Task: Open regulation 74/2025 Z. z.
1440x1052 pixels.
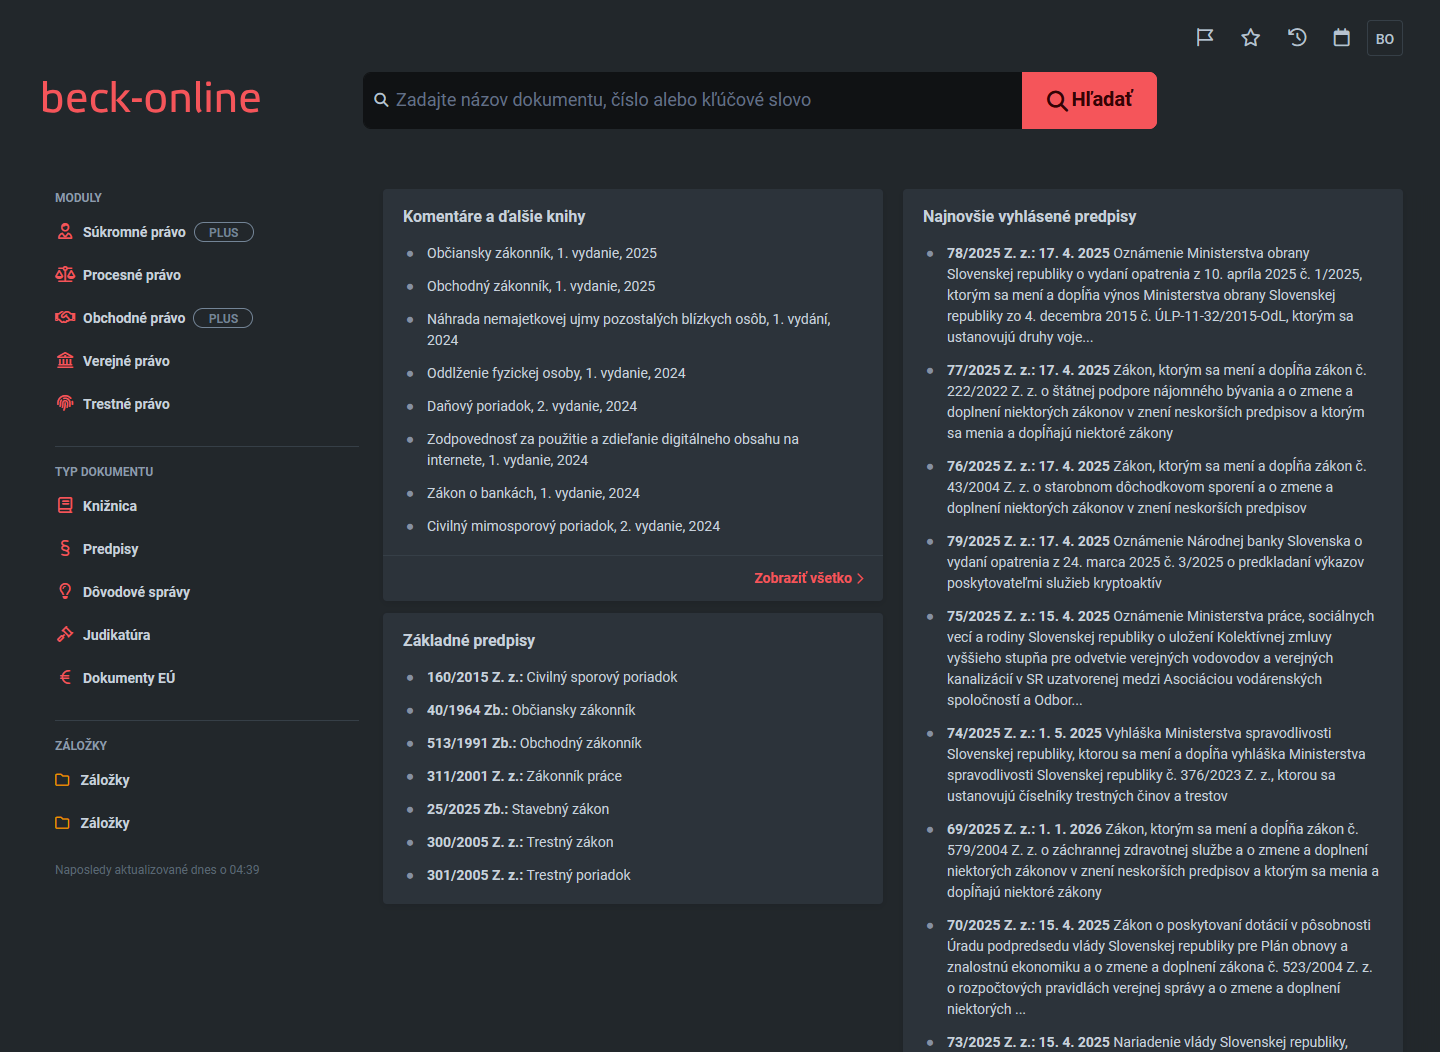Action: point(1156,764)
